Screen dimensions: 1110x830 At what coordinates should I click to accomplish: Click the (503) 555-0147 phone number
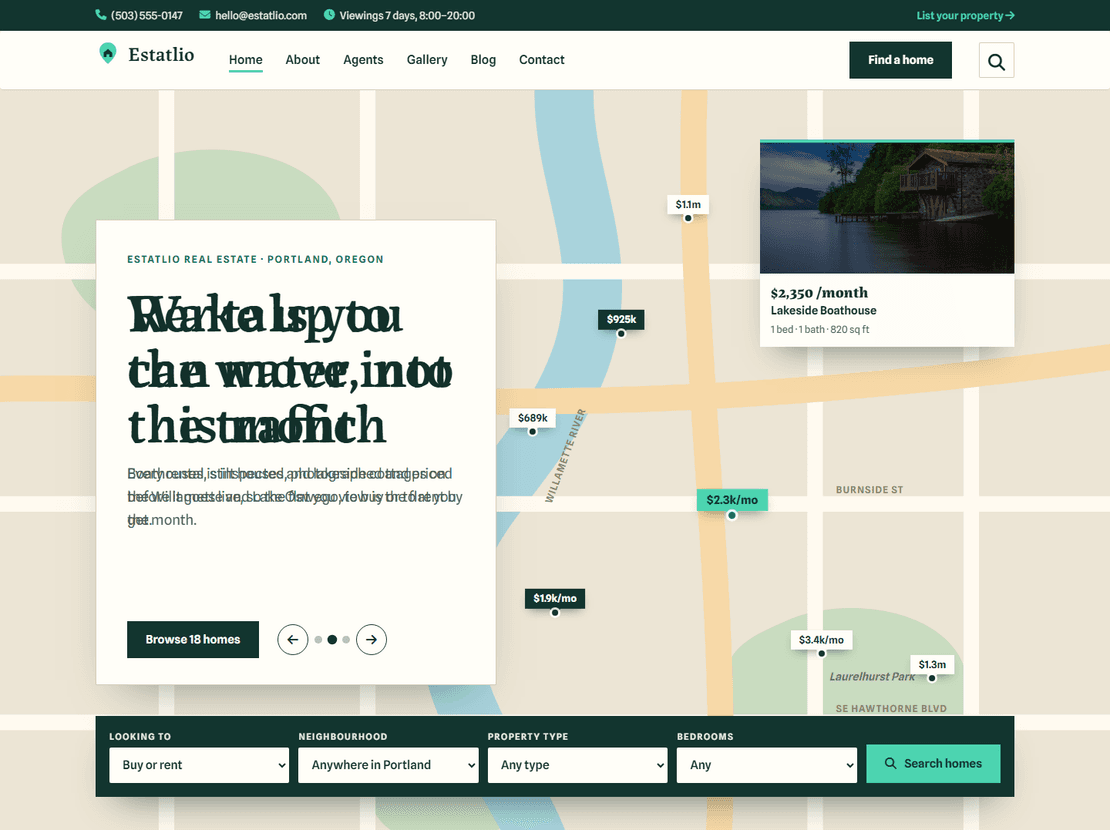click(147, 15)
